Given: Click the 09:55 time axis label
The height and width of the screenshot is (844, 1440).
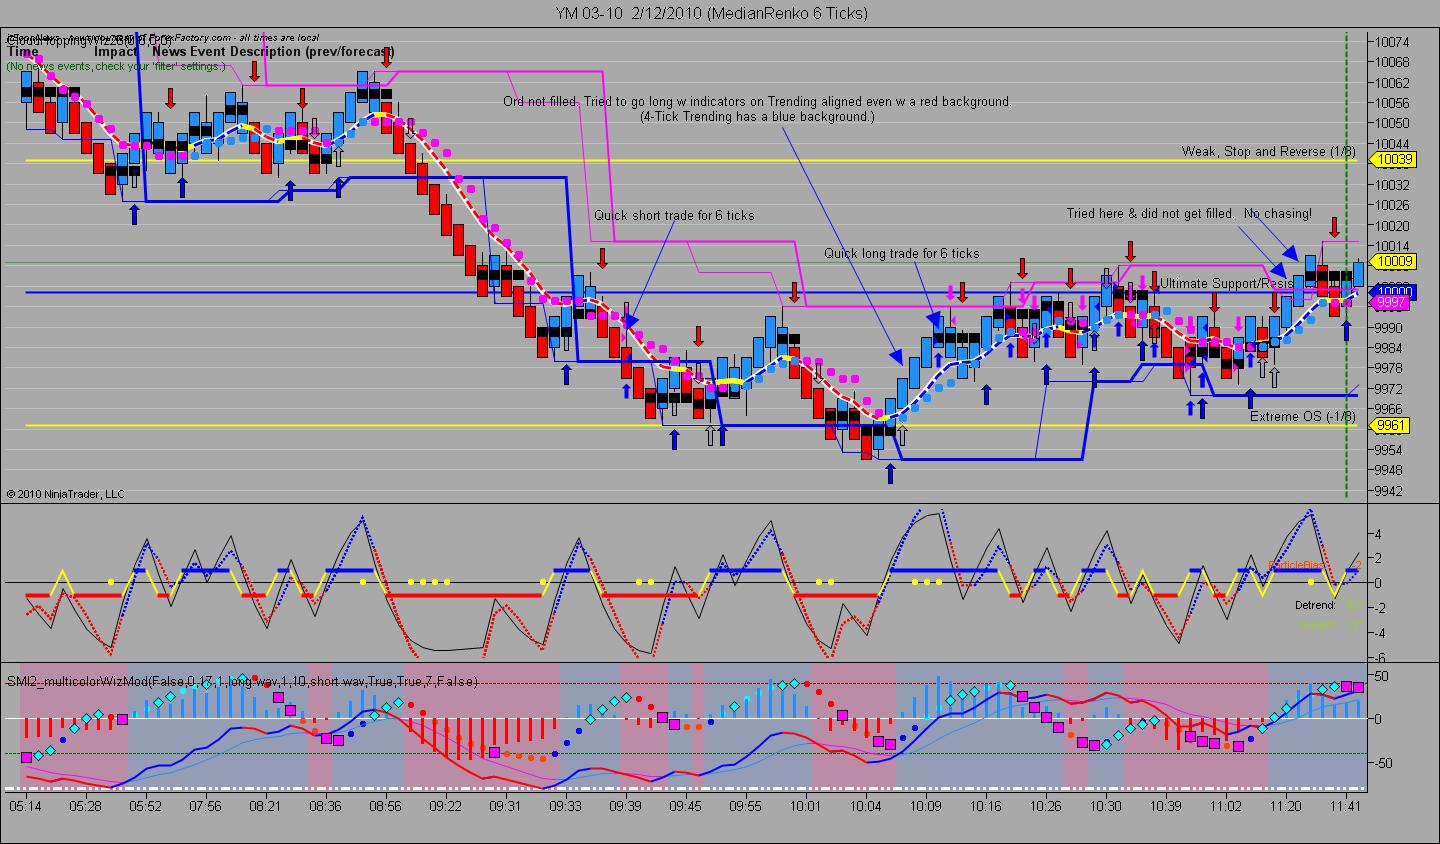Looking at the screenshot, I should (x=746, y=805).
